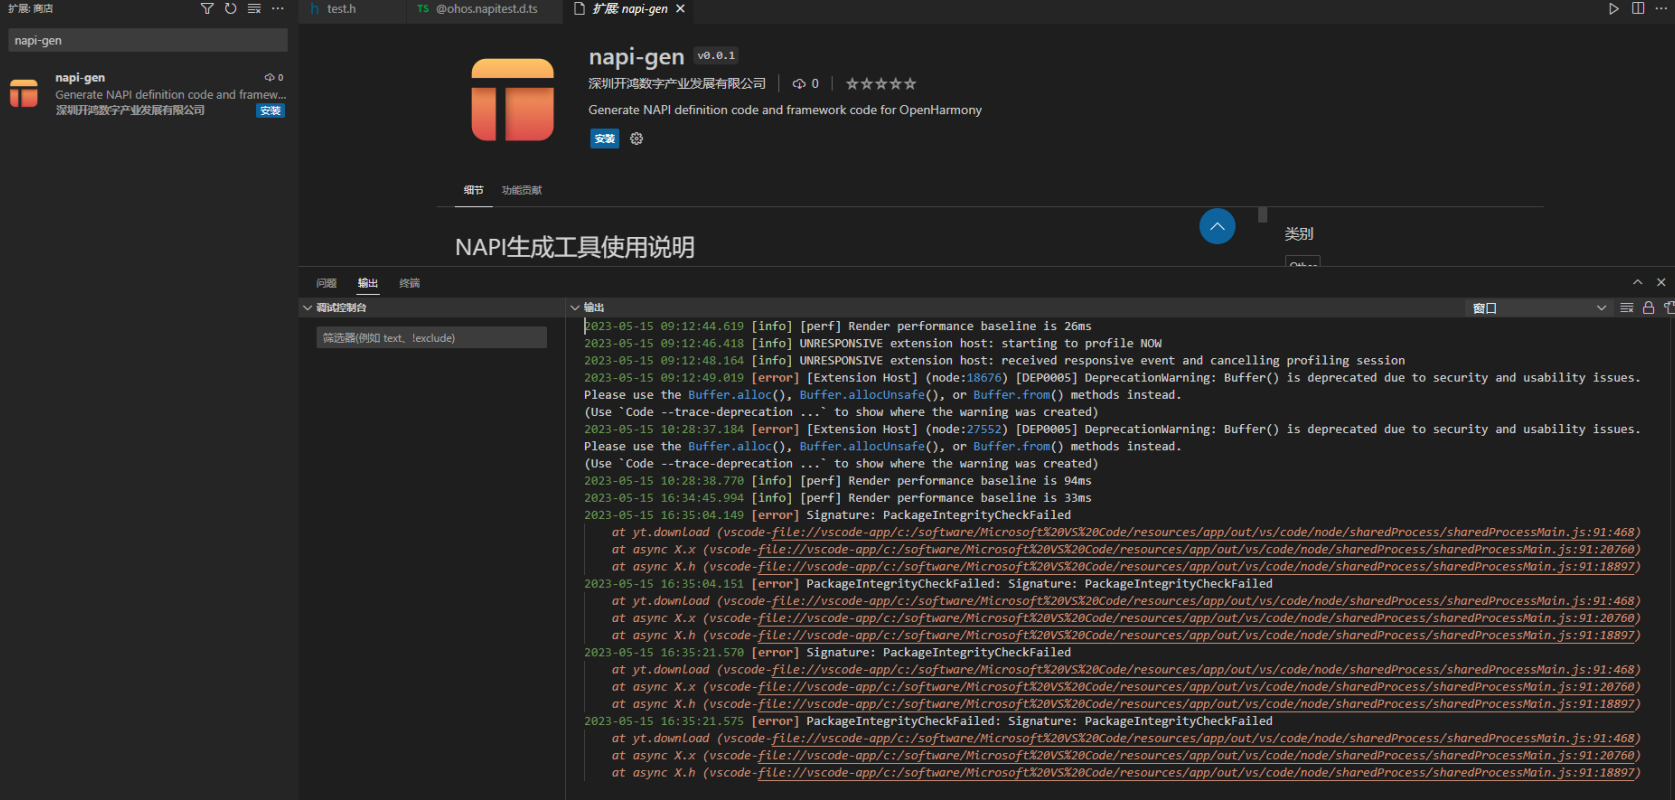Click the filter extensions funnel icon
The image size is (1675, 800).
tap(207, 9)
